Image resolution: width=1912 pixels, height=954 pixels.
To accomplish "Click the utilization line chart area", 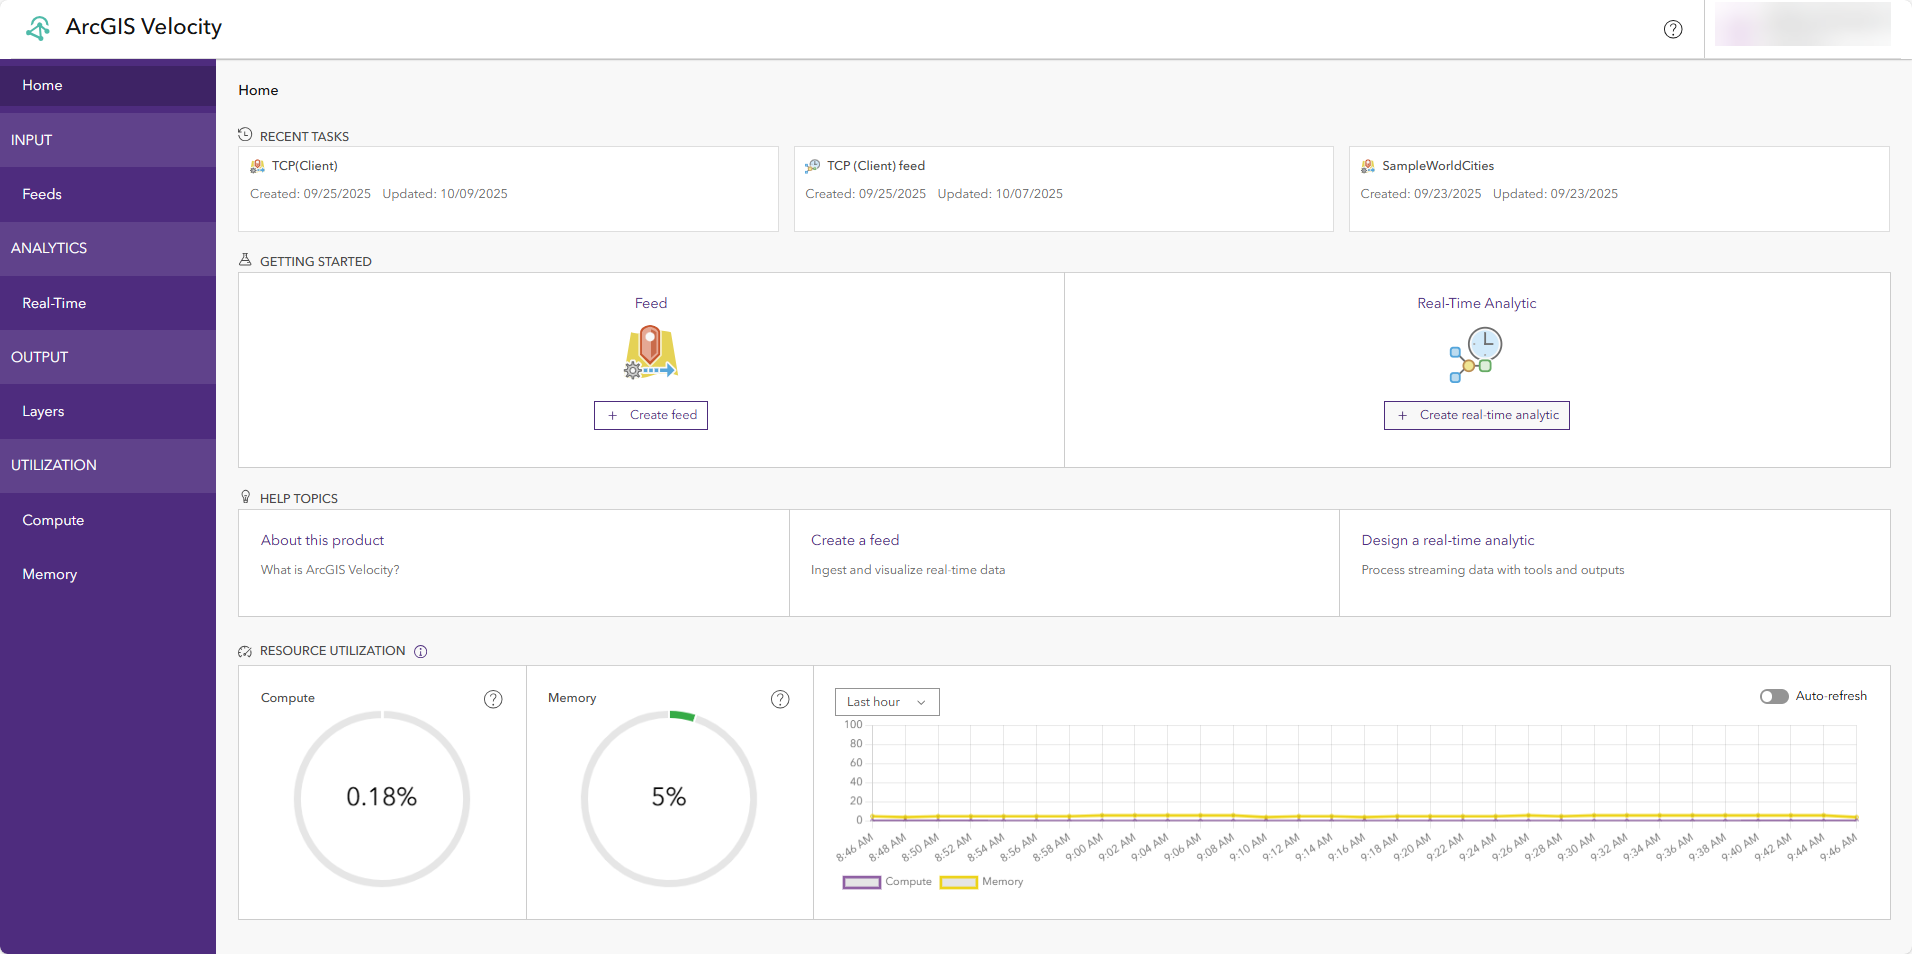I will coord(1364,772).
